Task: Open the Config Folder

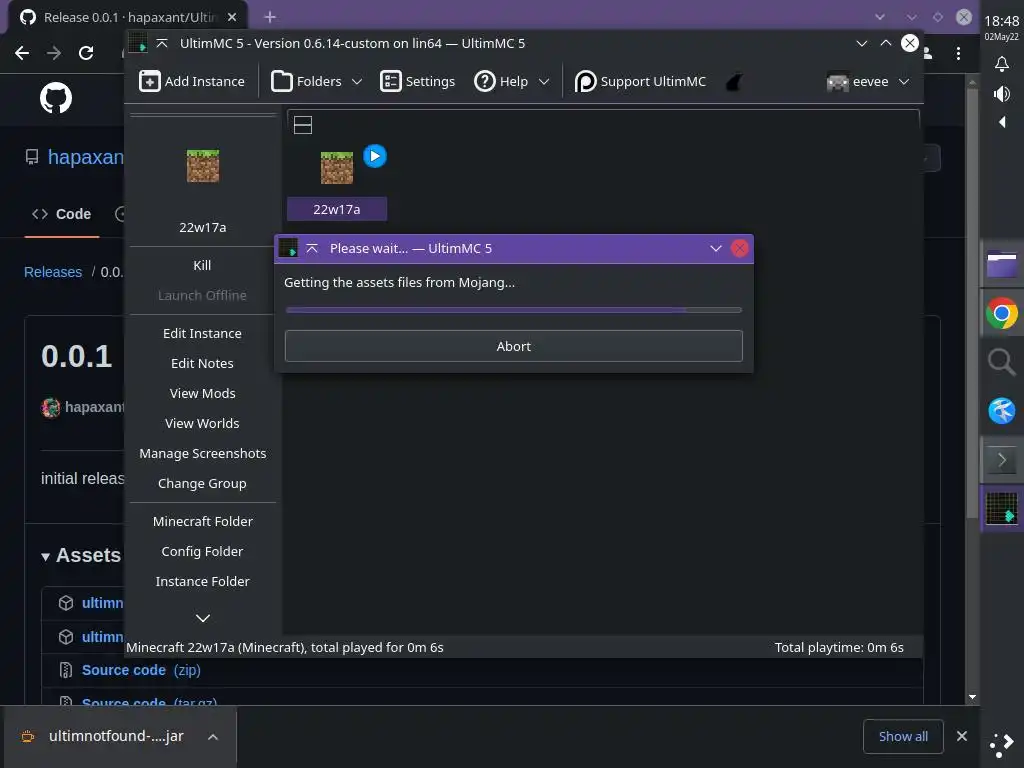Action: pyautogui.click(x=202, y=551)
